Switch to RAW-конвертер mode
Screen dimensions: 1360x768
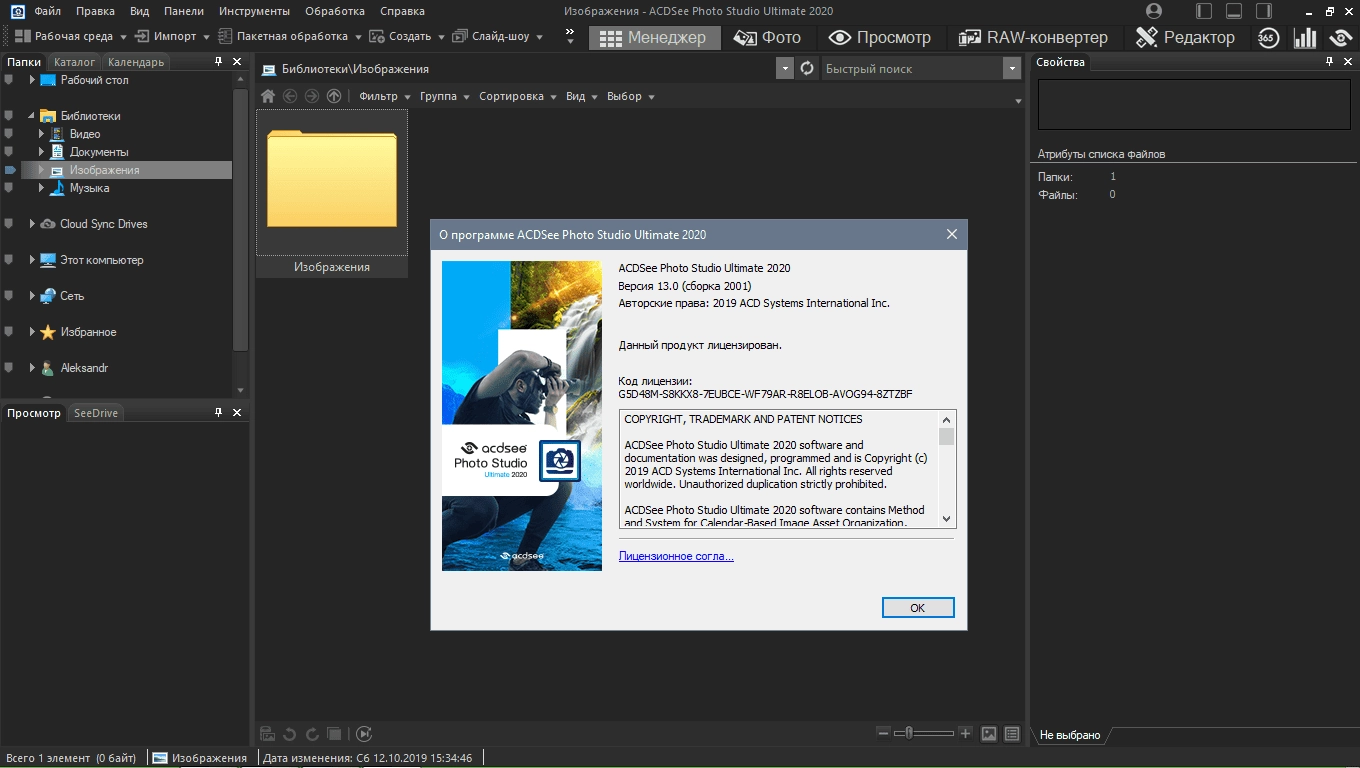click(1033, 38)
